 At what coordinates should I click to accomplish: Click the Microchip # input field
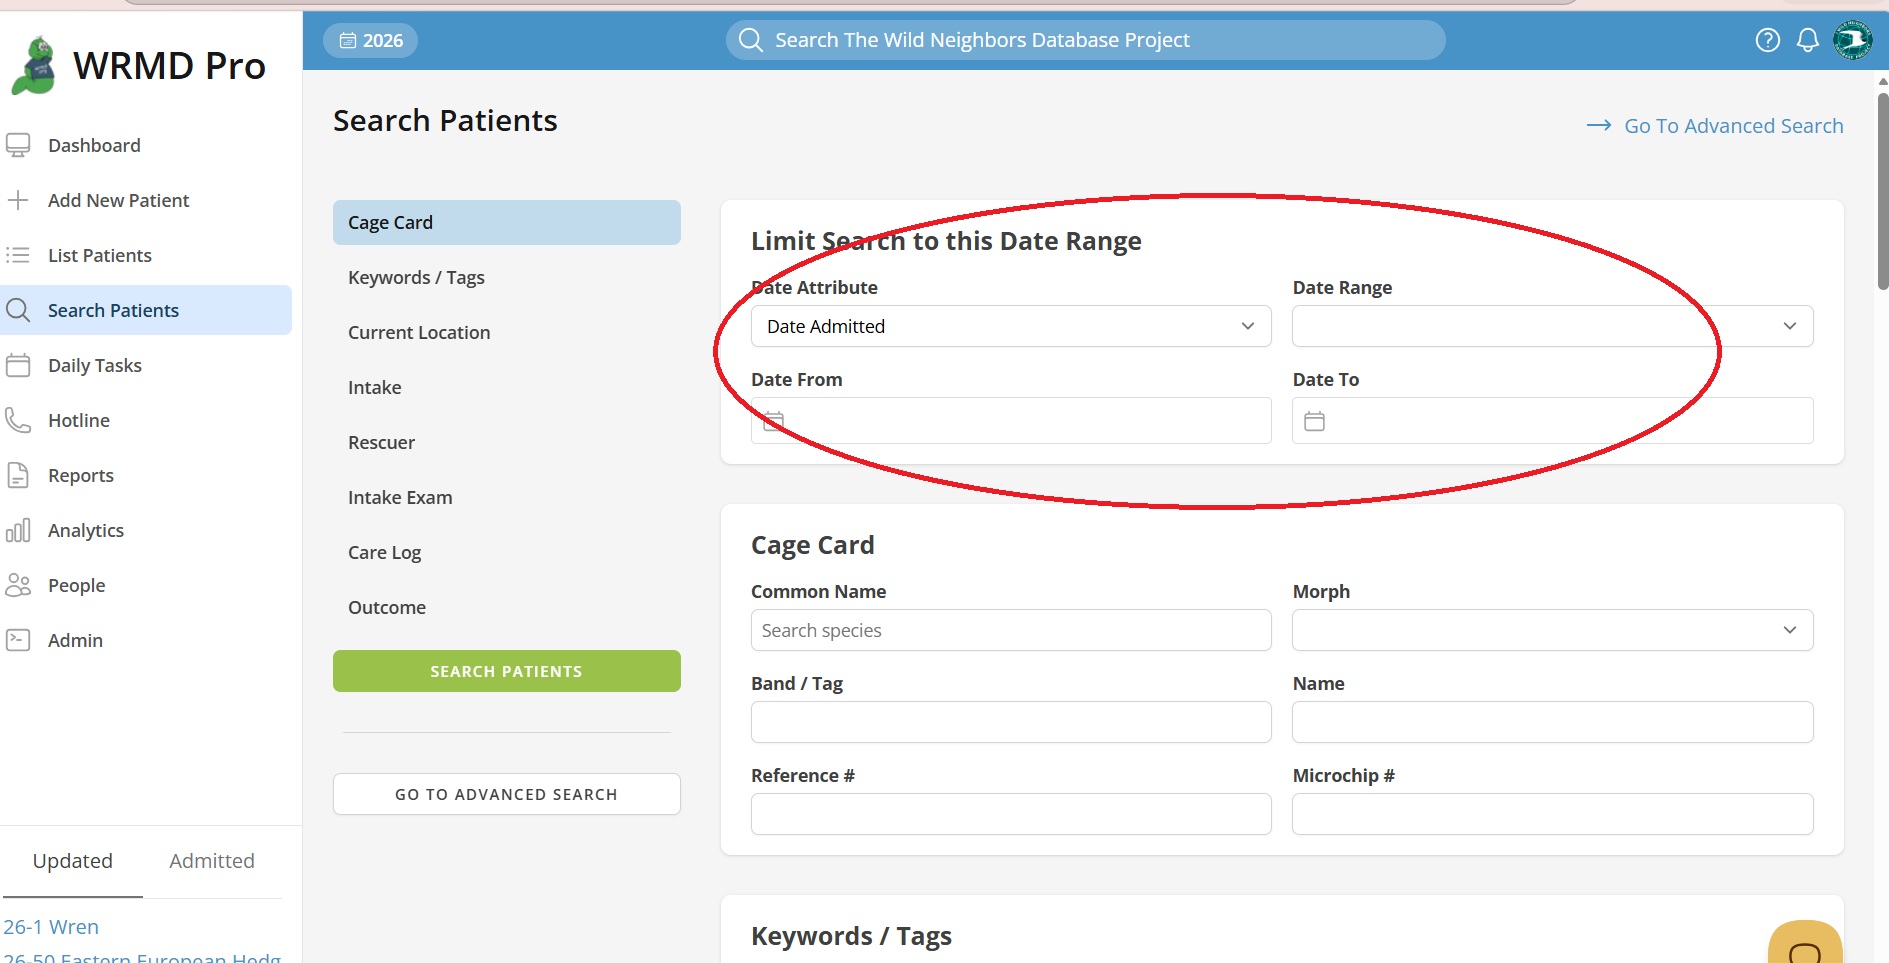[1552, 814]
